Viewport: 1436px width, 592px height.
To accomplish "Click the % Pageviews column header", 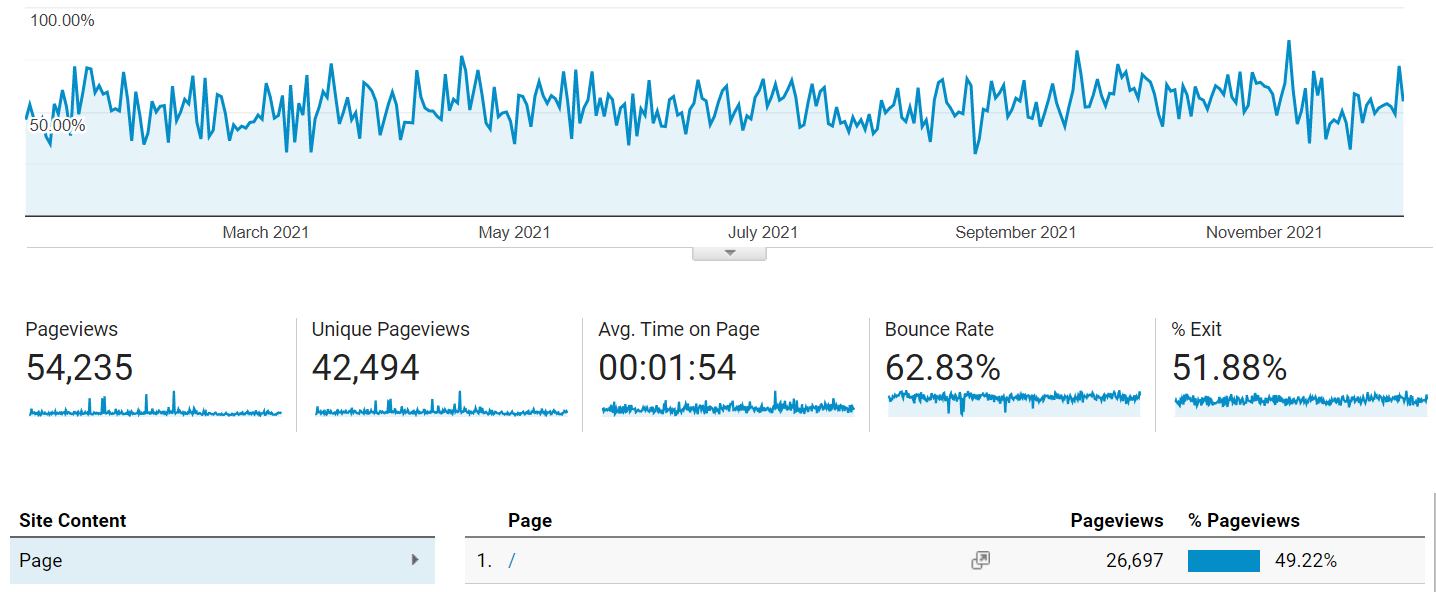I will coord(1244,521).
